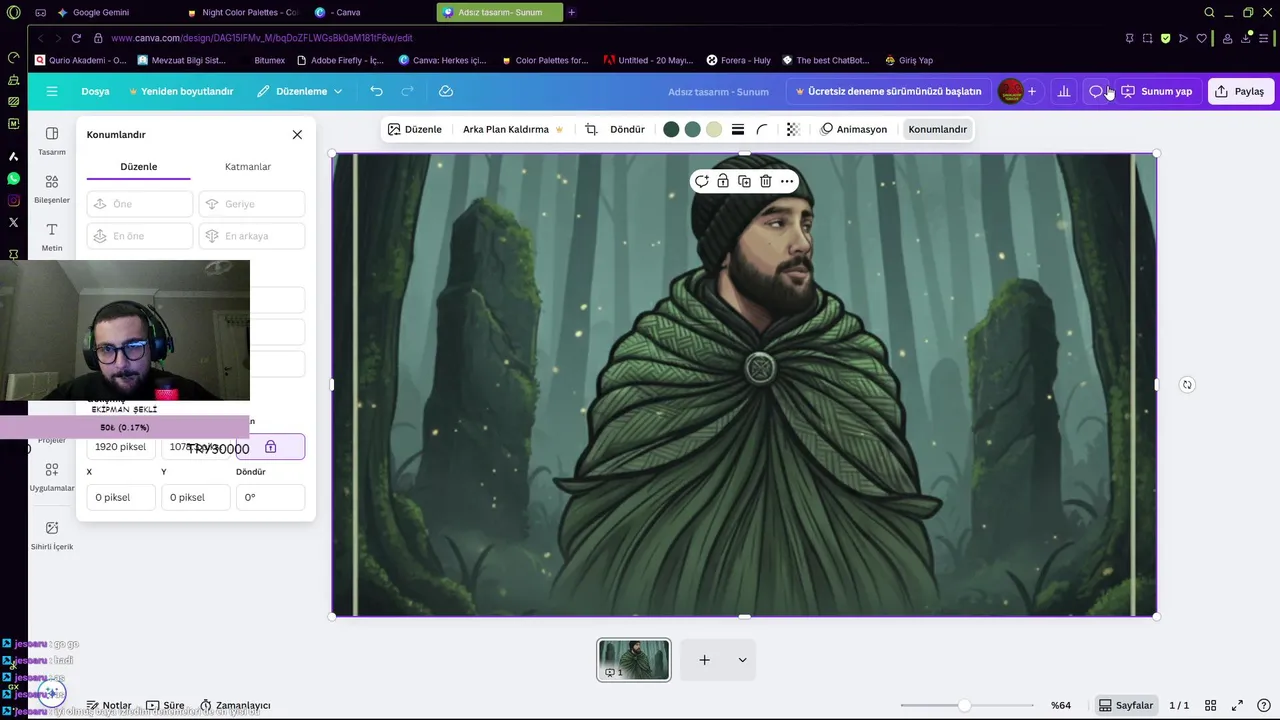This screenshot has height=720, width=1280.
Task: Click the rotate handle beside the canvas
Action: click(x=1187, y=385)
